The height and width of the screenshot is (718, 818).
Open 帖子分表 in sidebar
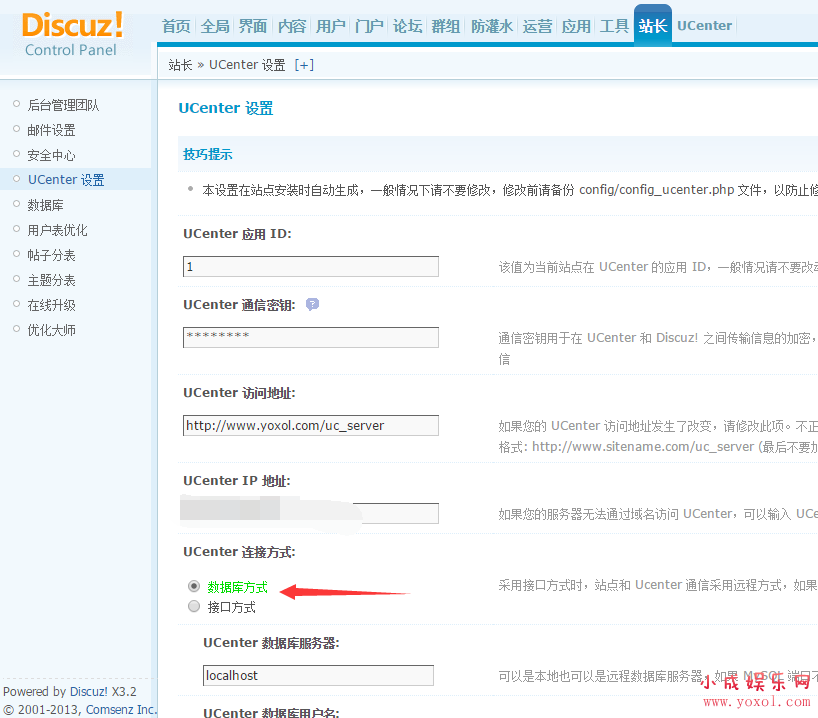(x=51, y=255)
